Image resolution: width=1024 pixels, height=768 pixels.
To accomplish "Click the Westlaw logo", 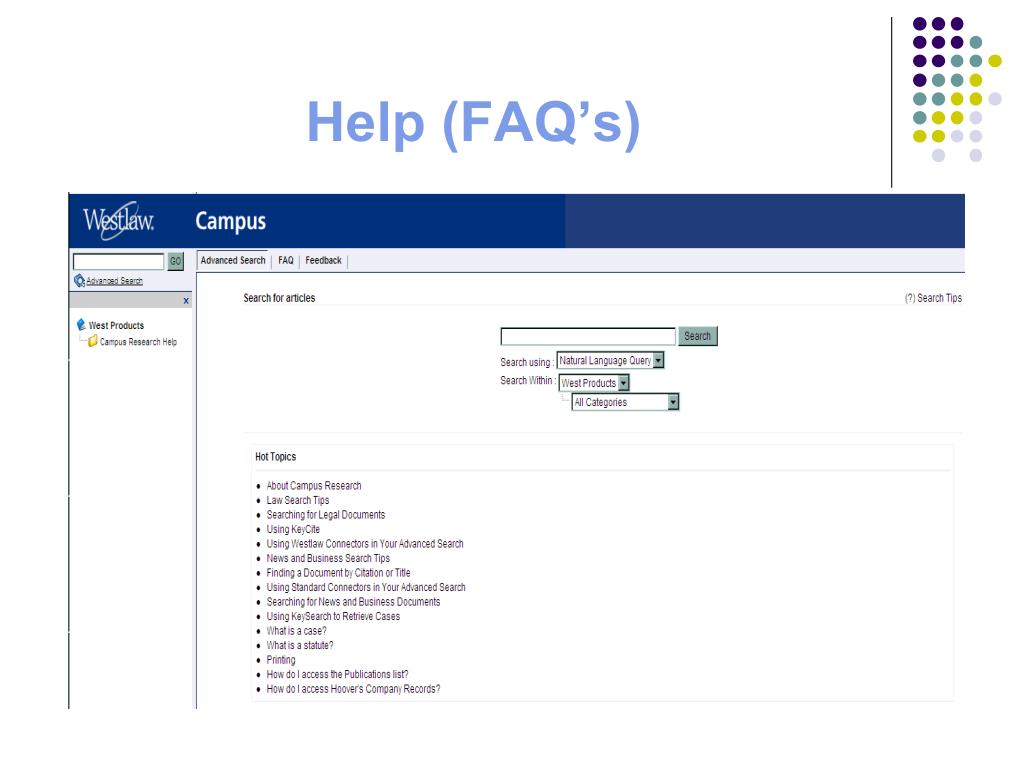I will click(x=118, y=221).
